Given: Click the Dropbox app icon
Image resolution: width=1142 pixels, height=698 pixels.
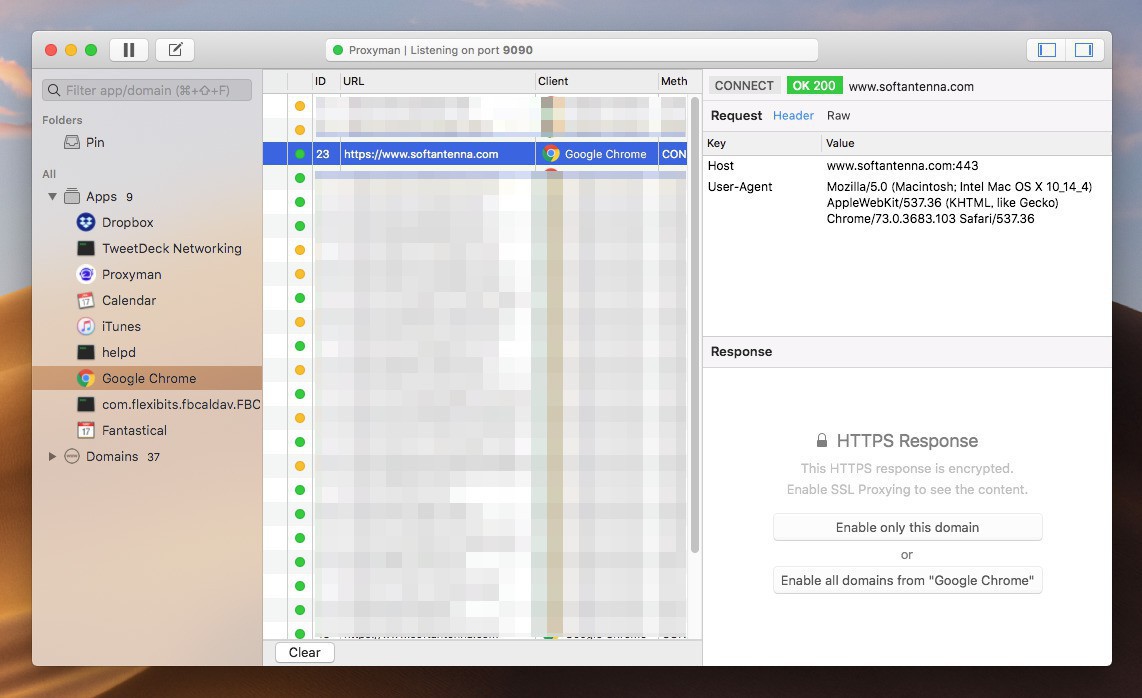Looking at the screenshot, I should click(x=86, y=222).
